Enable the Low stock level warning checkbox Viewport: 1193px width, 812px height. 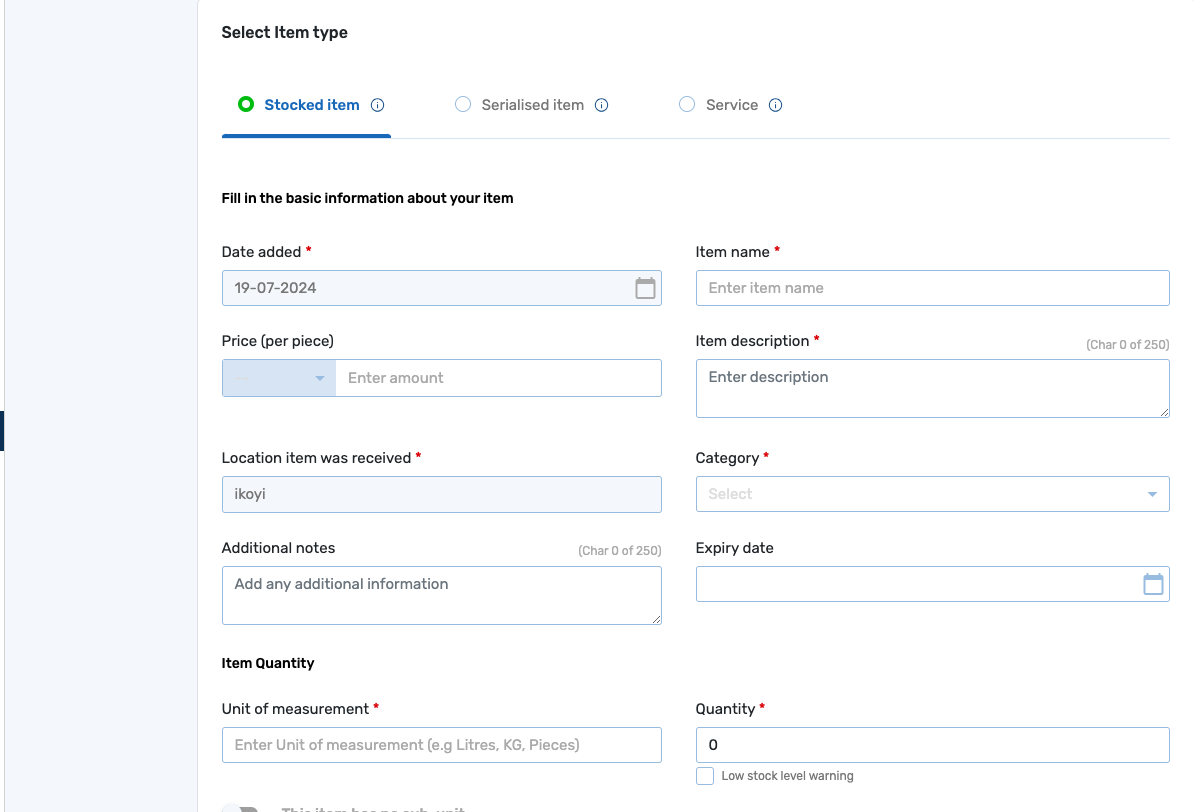(704, 775)
